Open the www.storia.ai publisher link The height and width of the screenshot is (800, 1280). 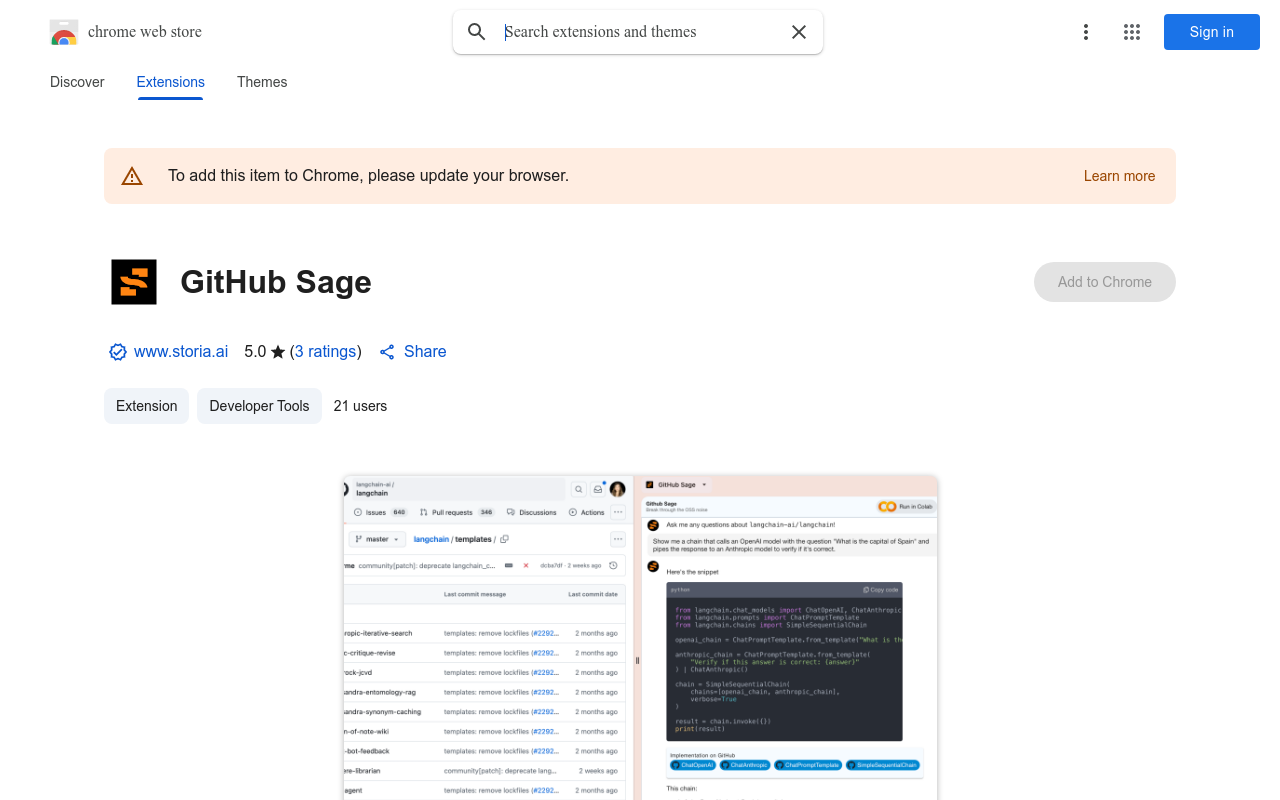tap(181, 352)
